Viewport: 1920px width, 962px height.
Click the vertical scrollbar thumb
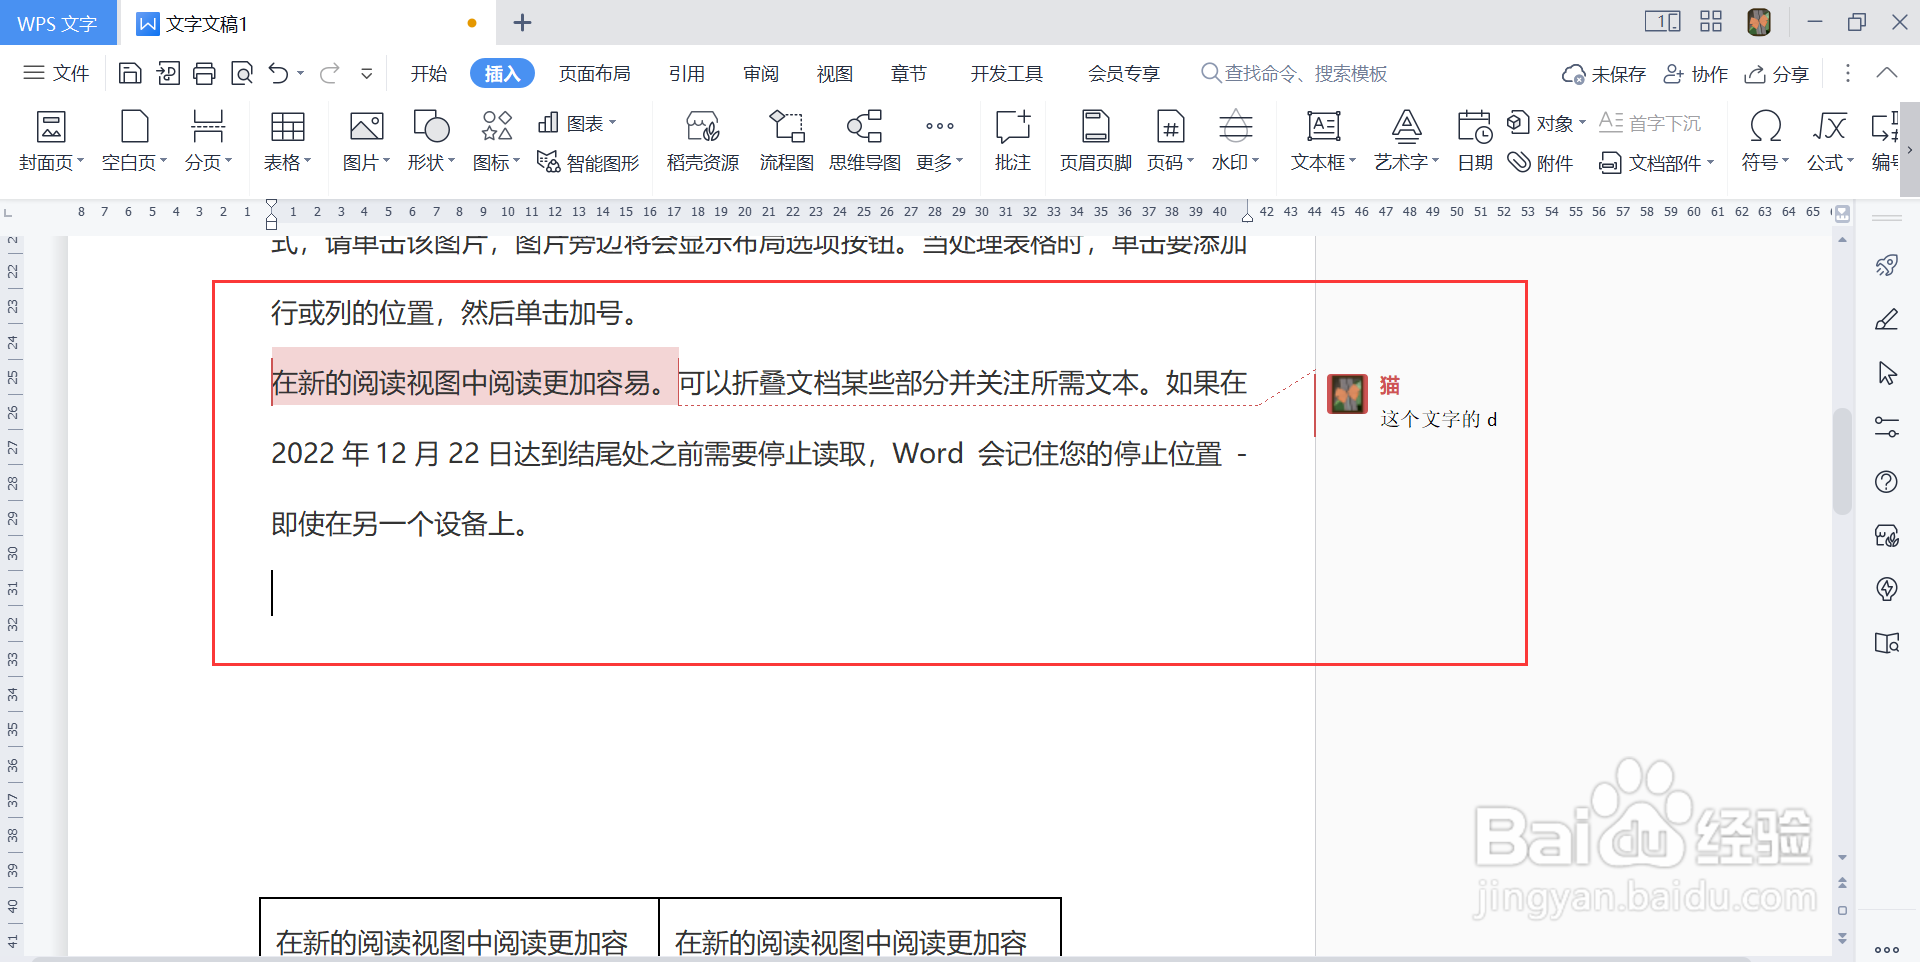tap(1842, 460)
